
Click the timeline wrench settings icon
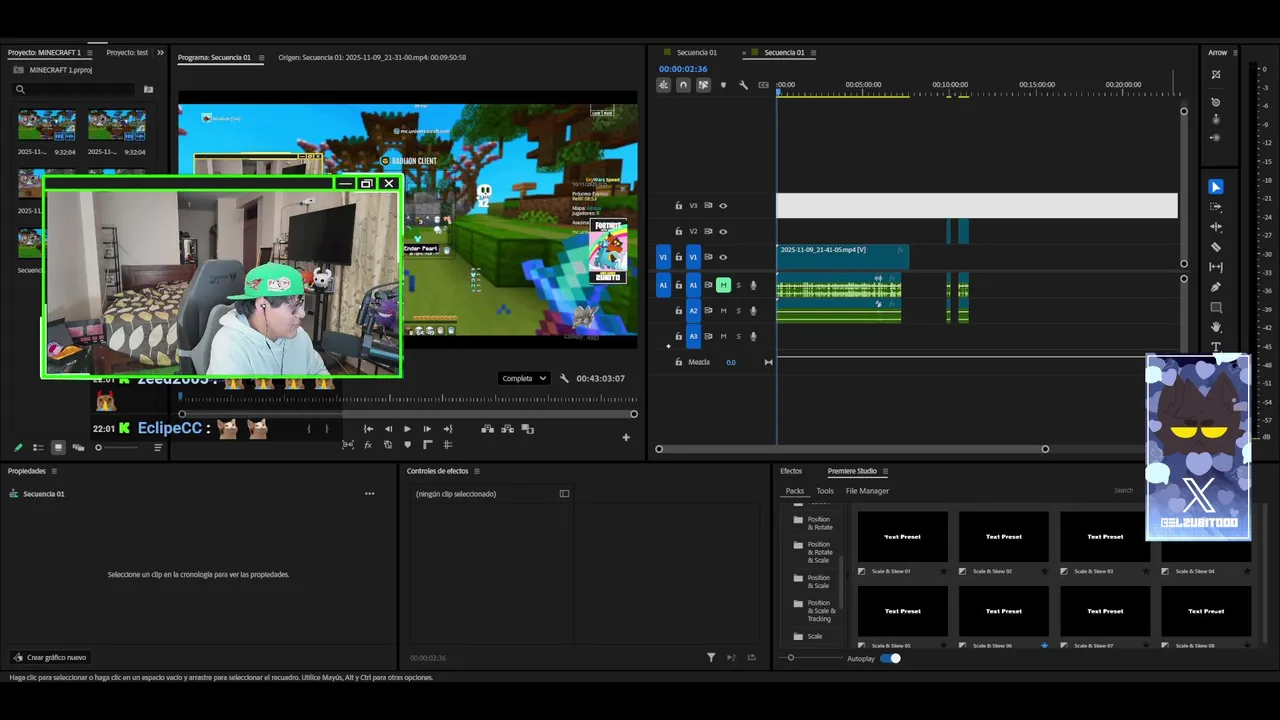(x=743, y=85)
